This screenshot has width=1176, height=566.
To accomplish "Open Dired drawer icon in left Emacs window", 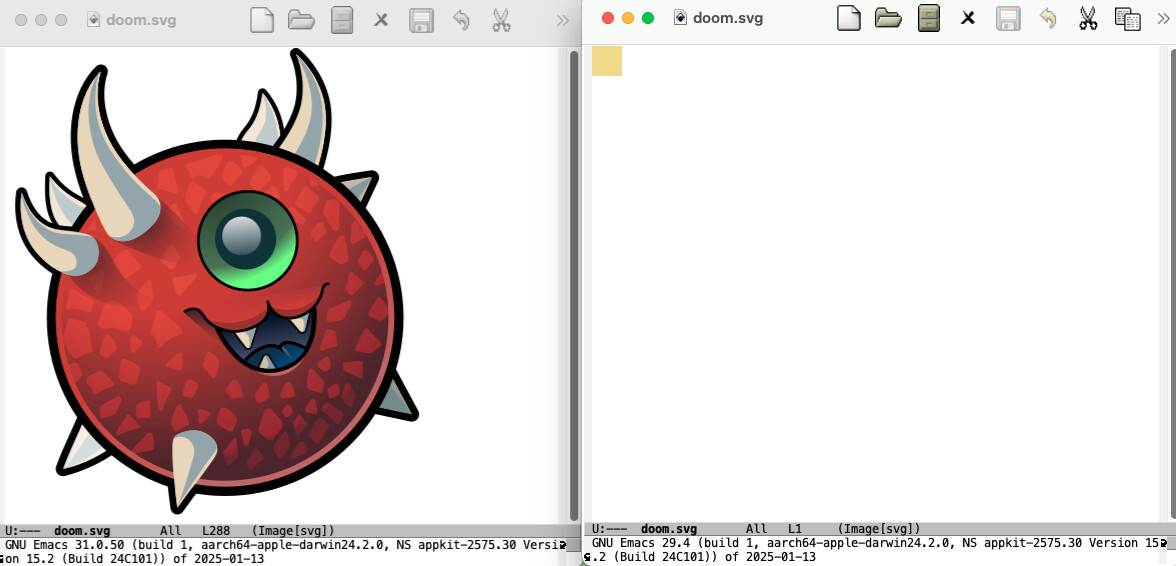I will tap(342, 20).
